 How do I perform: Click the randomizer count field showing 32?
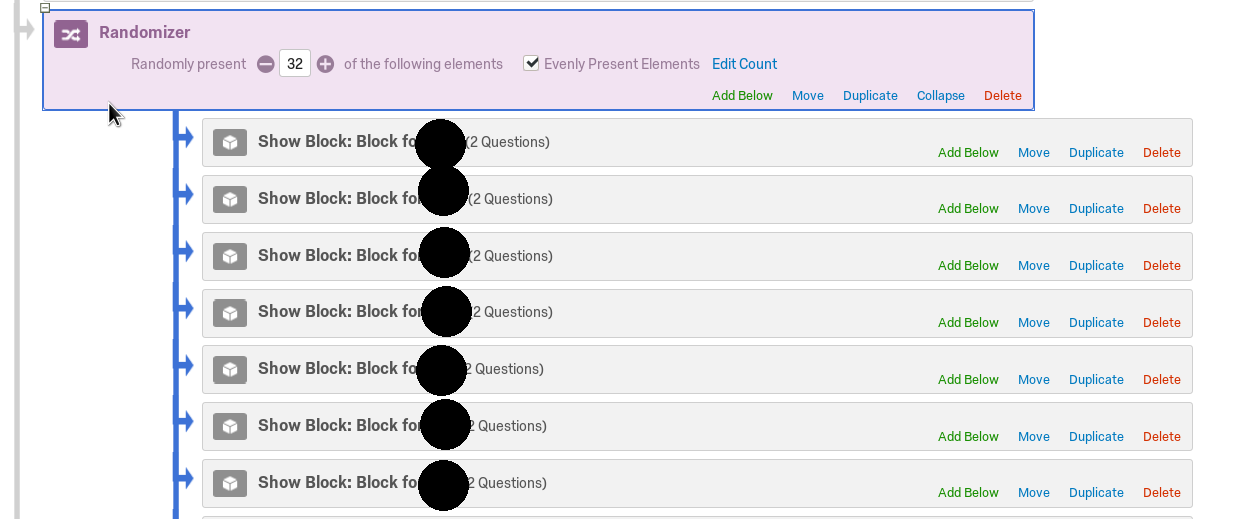click(295, 64)
